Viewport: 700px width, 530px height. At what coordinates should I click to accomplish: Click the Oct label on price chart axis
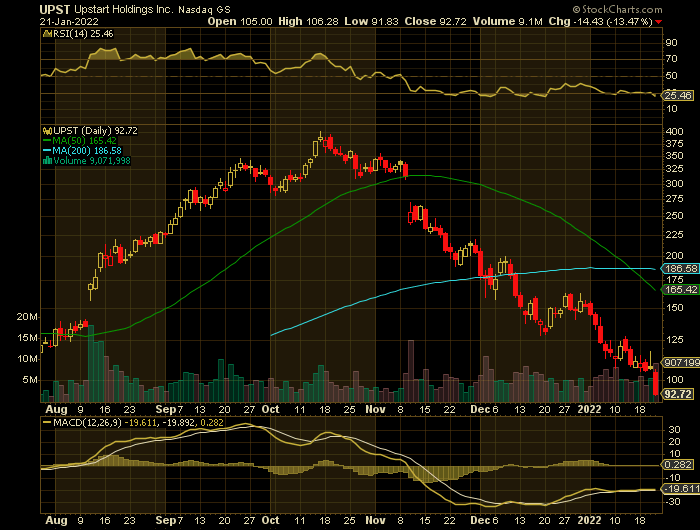tap(271, 409)
